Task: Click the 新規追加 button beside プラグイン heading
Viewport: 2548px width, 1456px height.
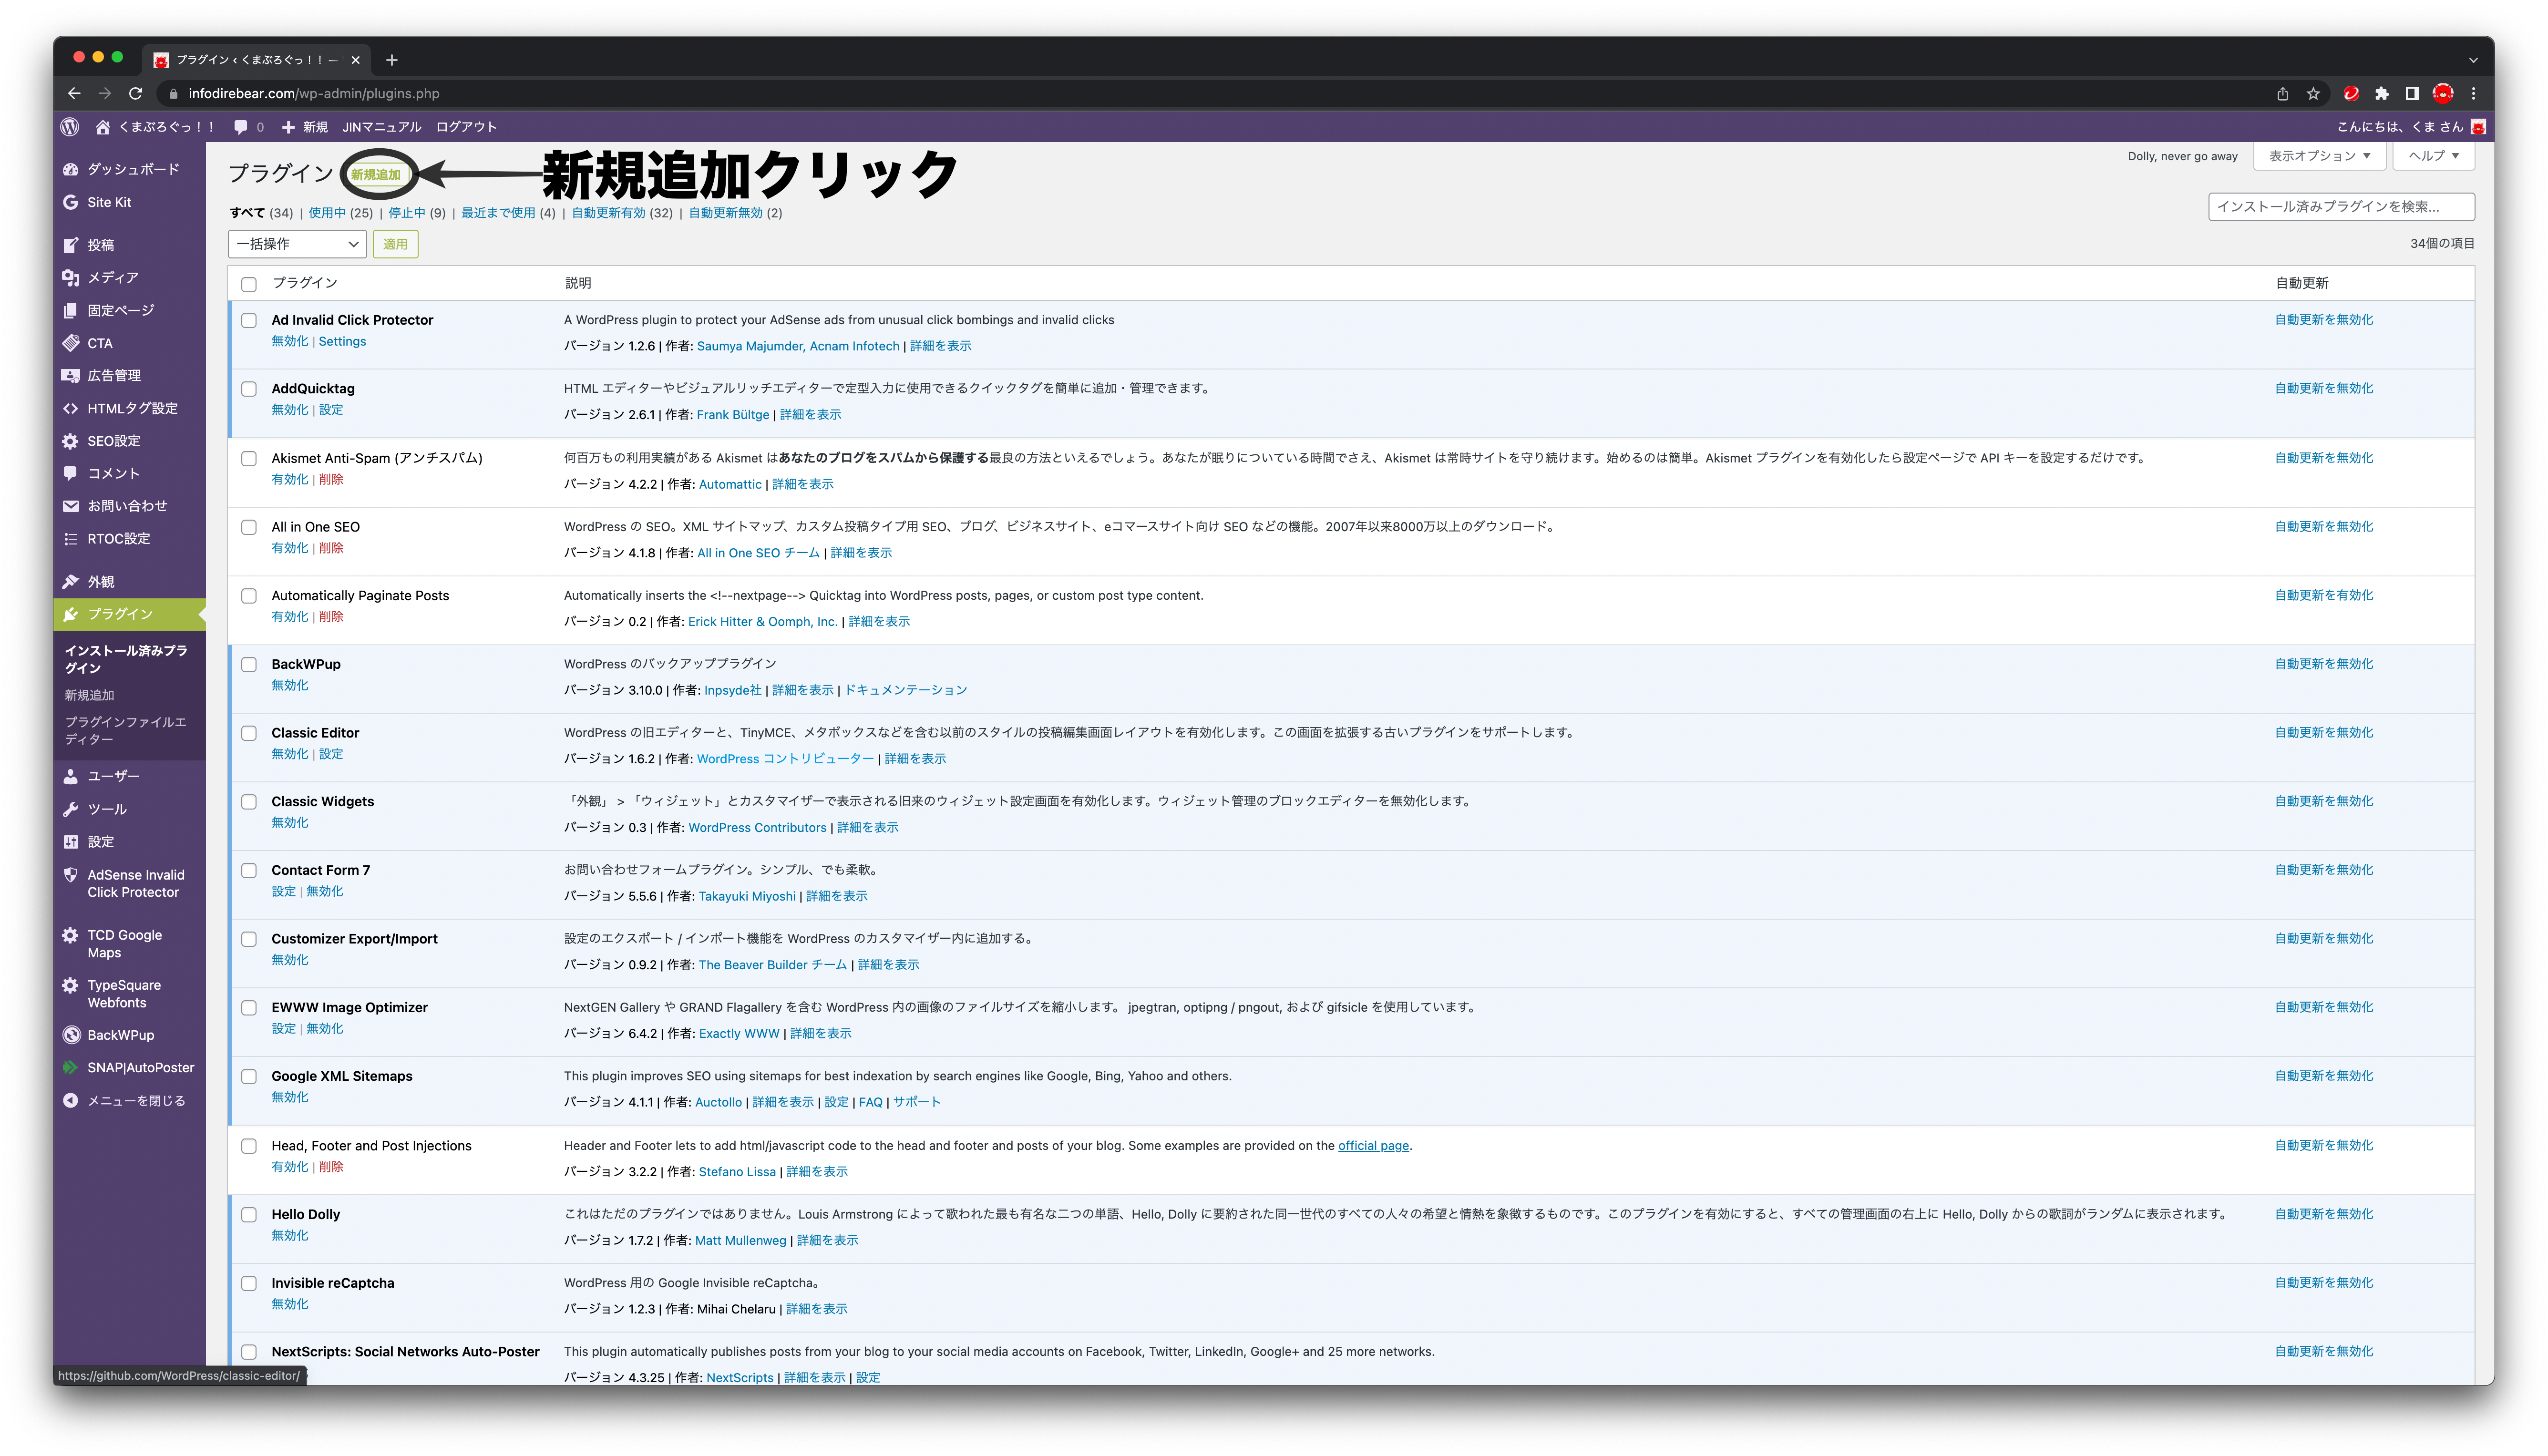Action: pyautogui.click(x=376, y=175)
